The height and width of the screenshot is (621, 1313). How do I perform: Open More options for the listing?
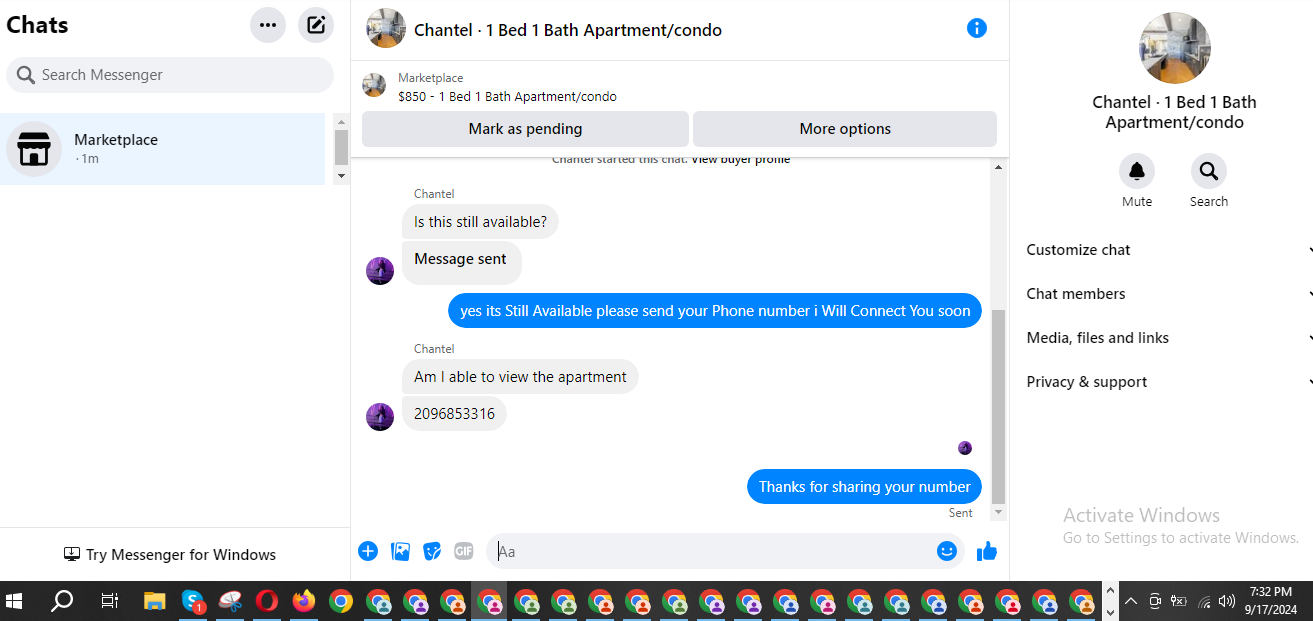tap(845, 129)
